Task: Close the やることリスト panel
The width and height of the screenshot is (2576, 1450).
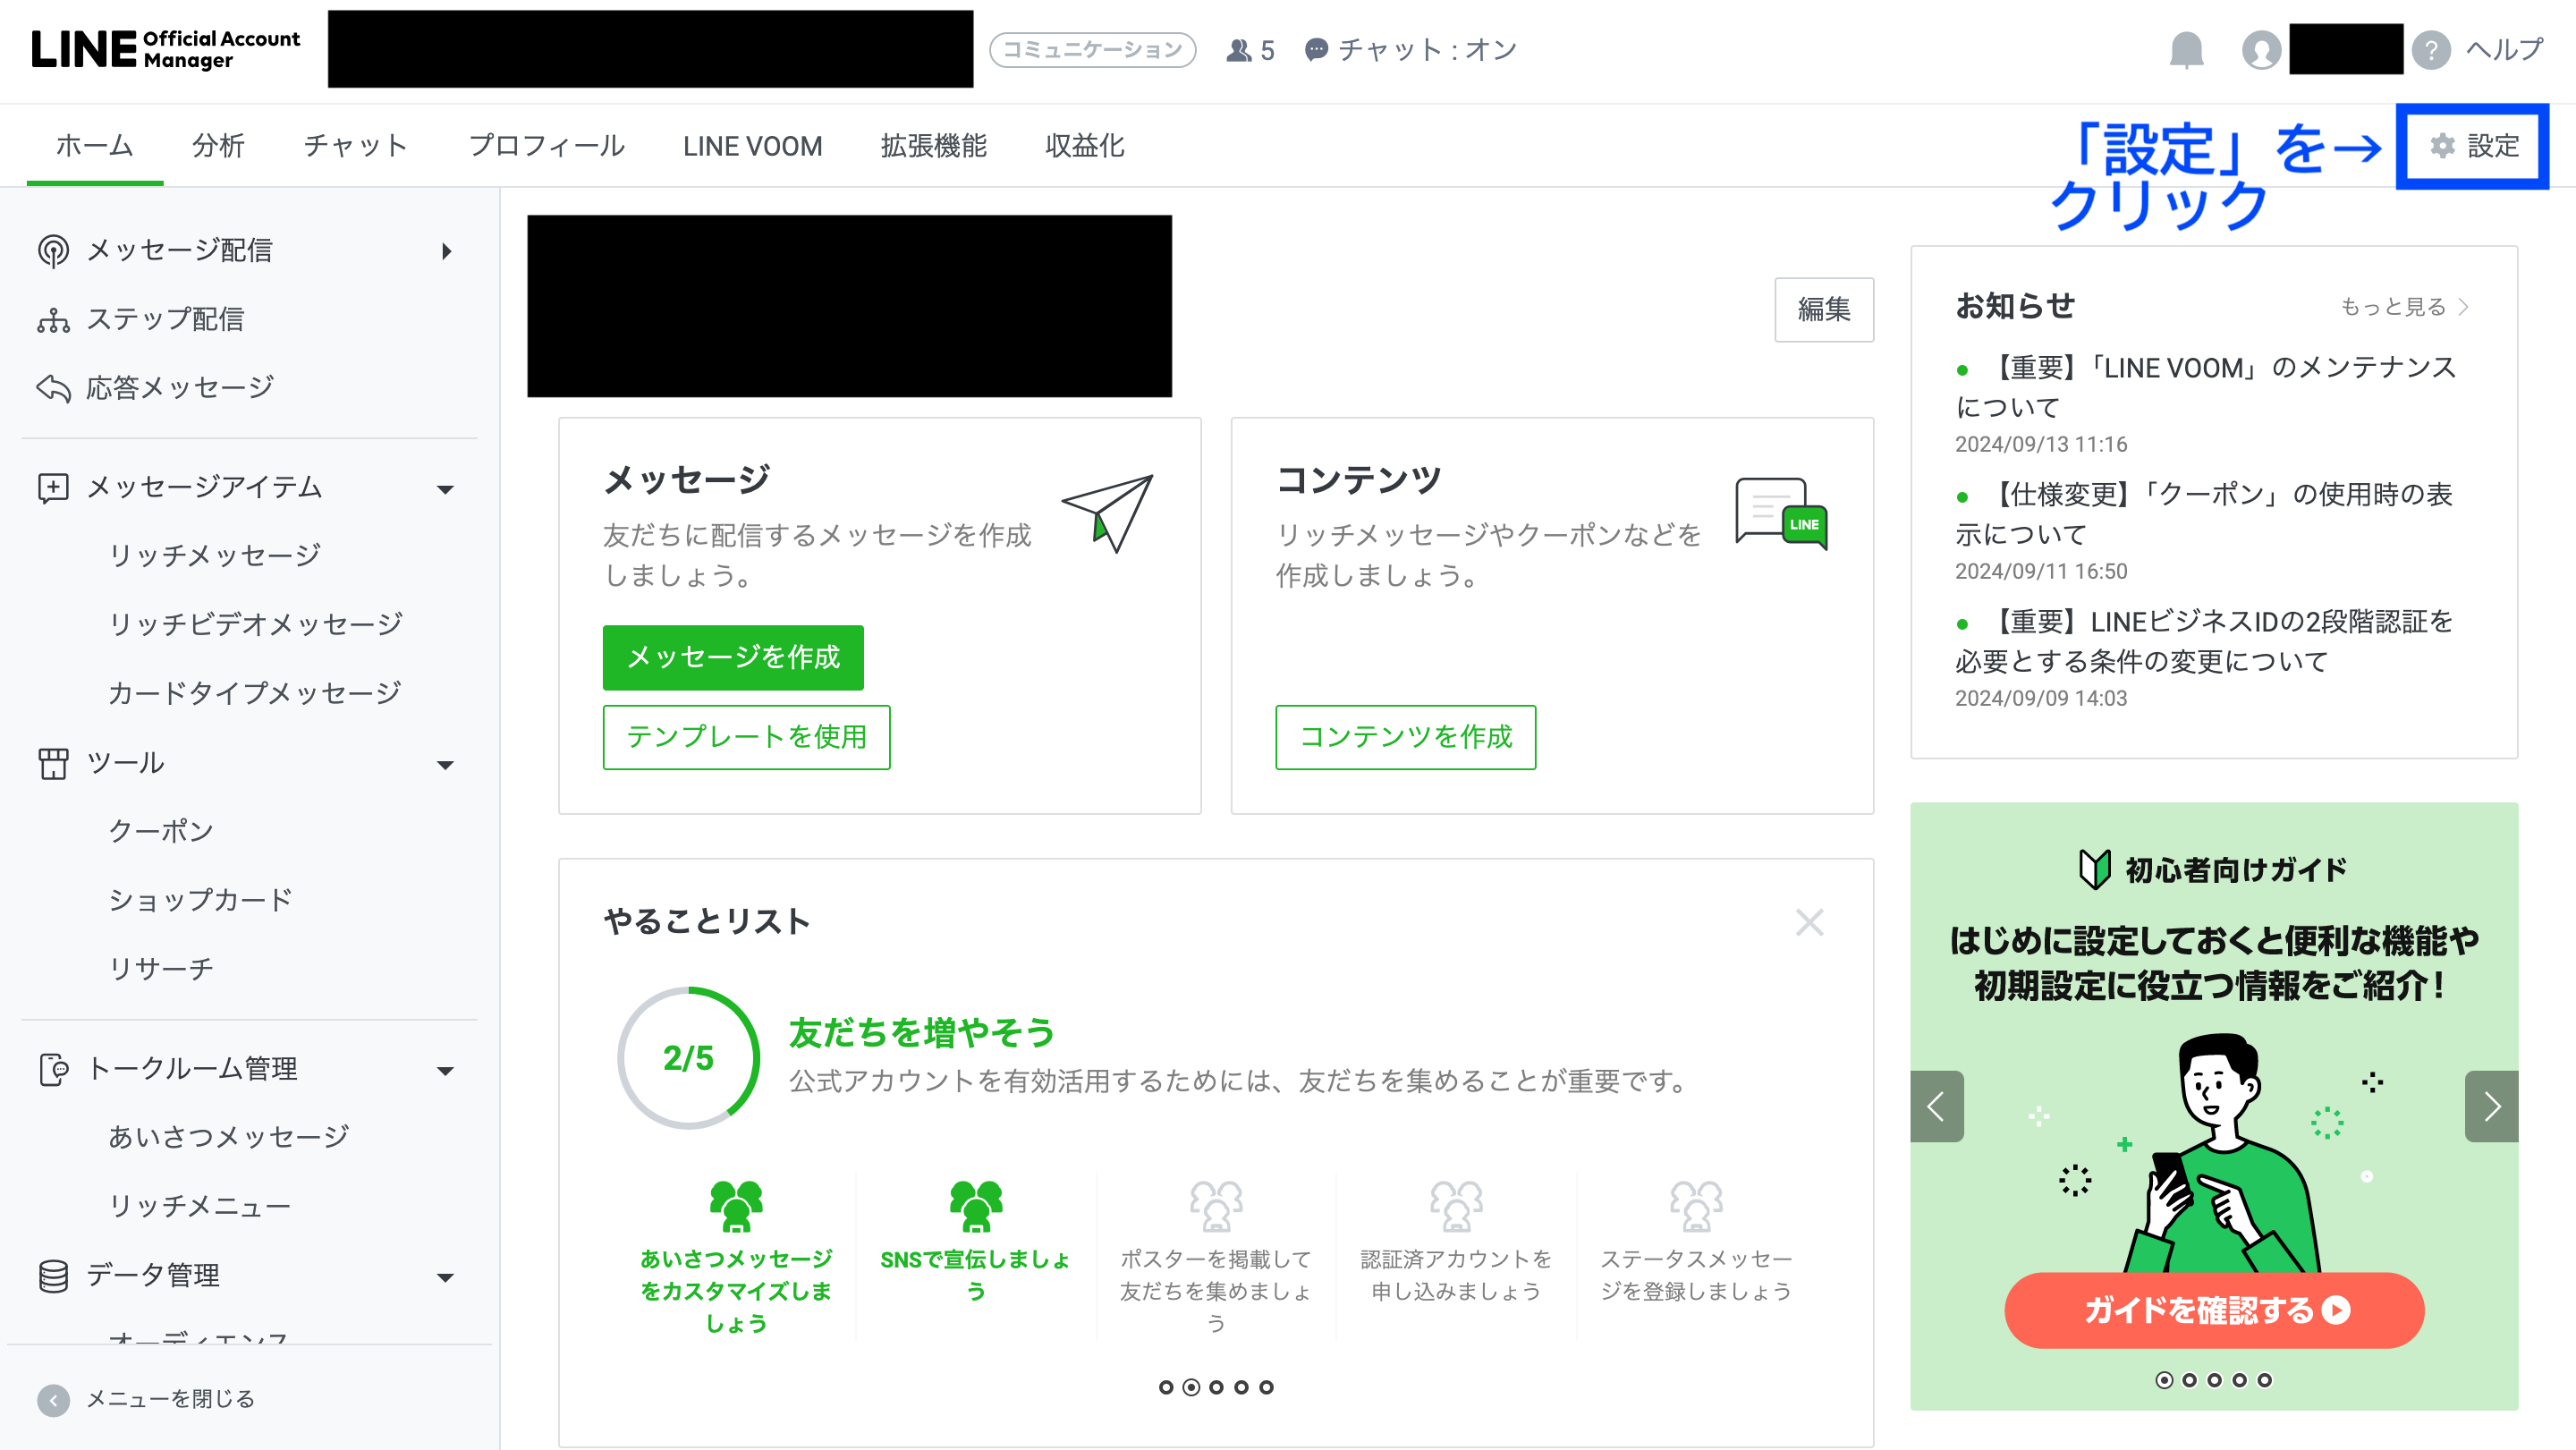Action: point(1809,922)
